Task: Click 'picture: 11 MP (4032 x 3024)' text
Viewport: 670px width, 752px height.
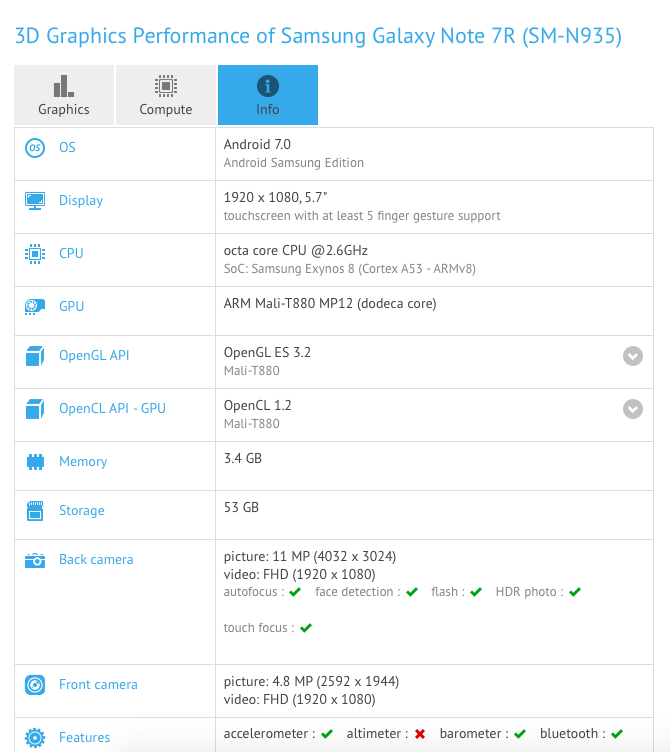Action: pos(310,556)
